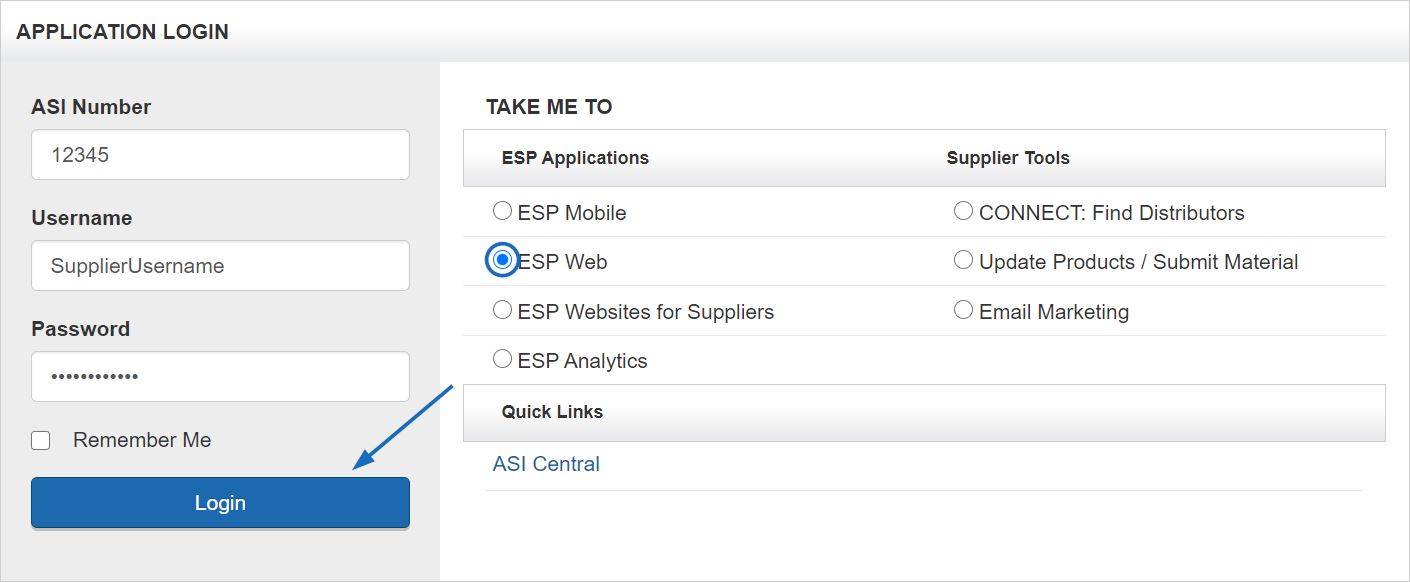Enable the Remember Me checkbox
1410x582 pixels.
40,439
